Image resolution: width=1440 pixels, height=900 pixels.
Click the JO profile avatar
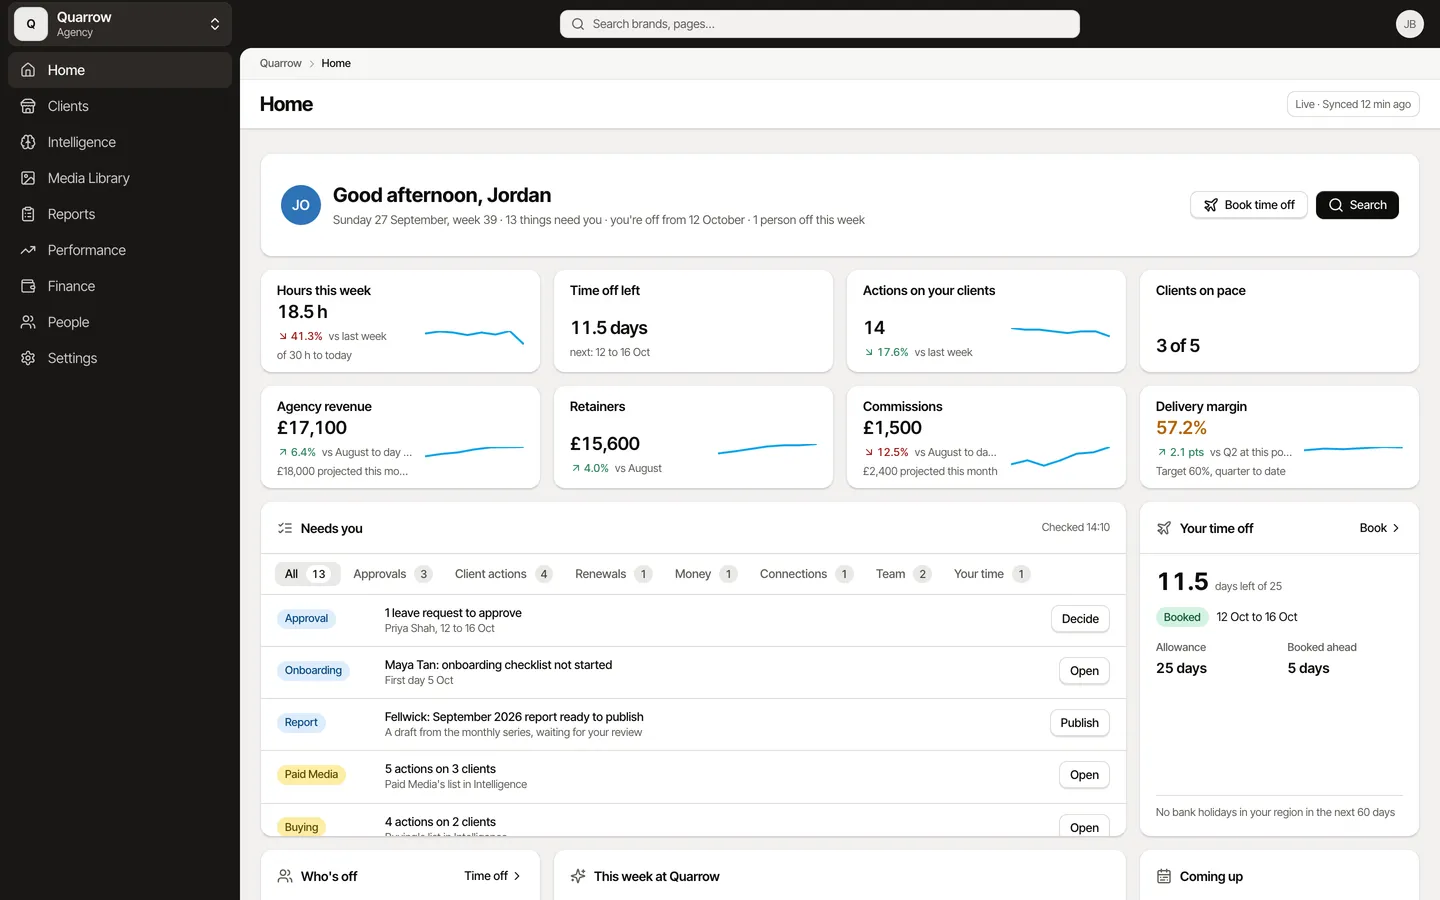301,205
